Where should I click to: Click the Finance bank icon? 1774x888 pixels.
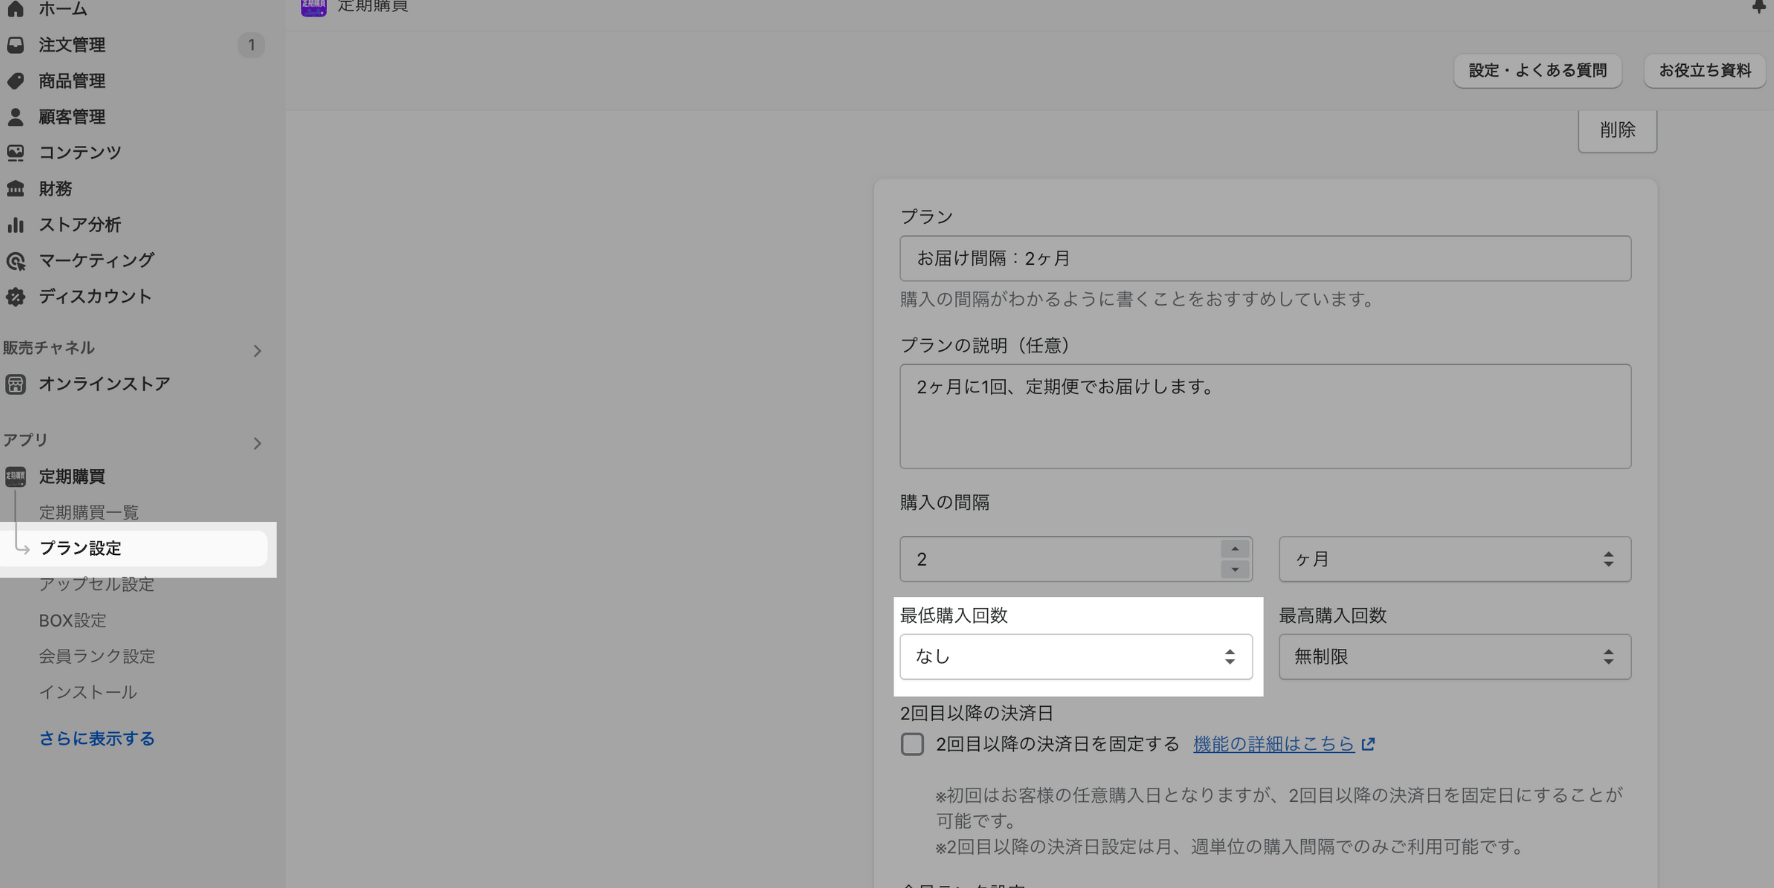pos(16,189)
